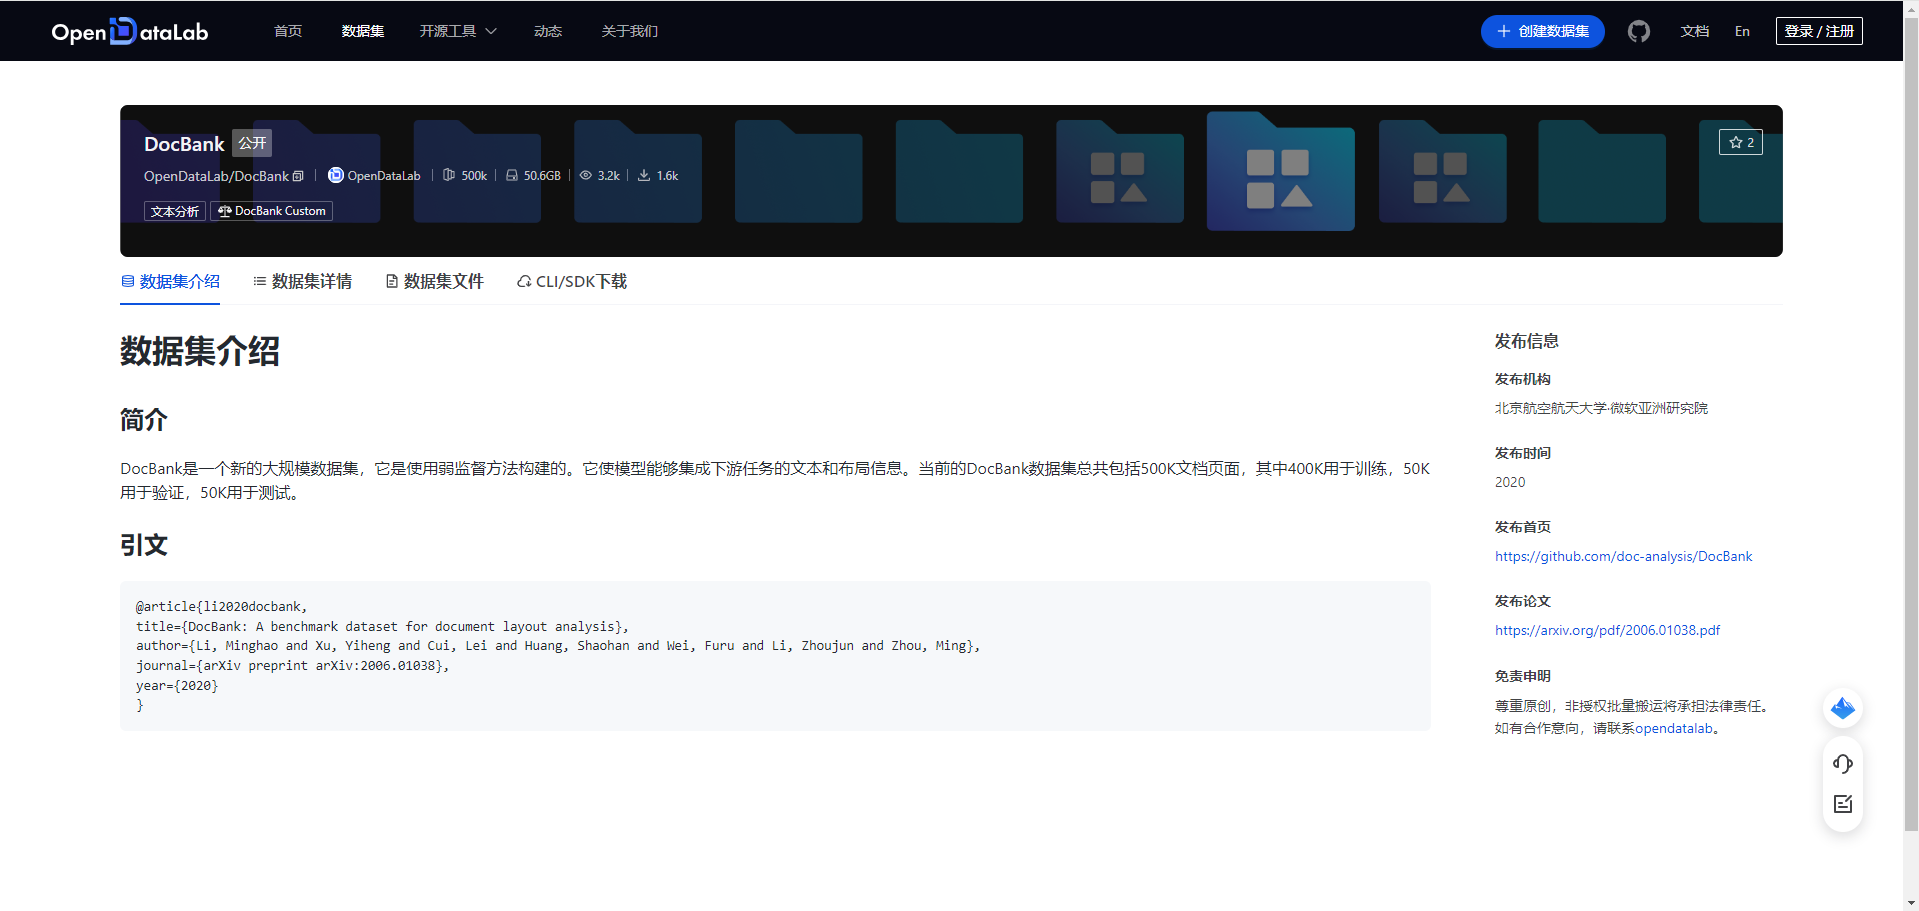Switch language using the En option
This screenshot has width=1919, height=911.
[x=1742, y=31]
